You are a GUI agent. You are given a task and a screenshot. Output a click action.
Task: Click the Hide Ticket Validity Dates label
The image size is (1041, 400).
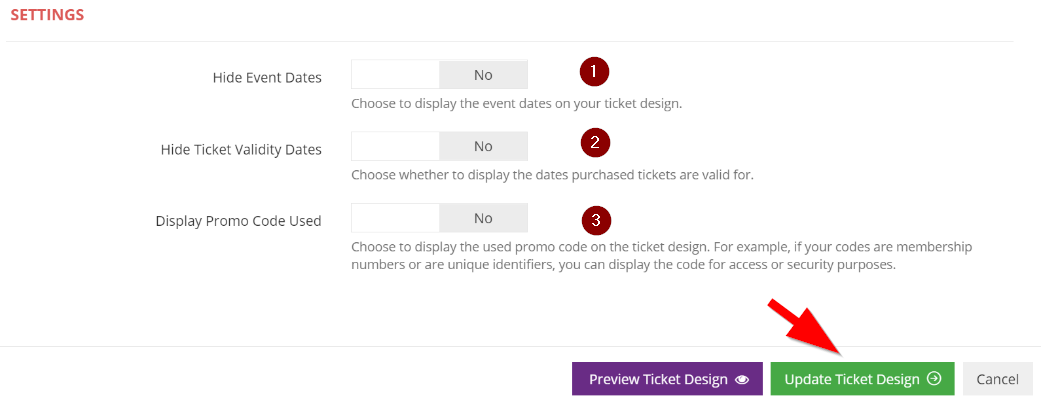point(241,149)
